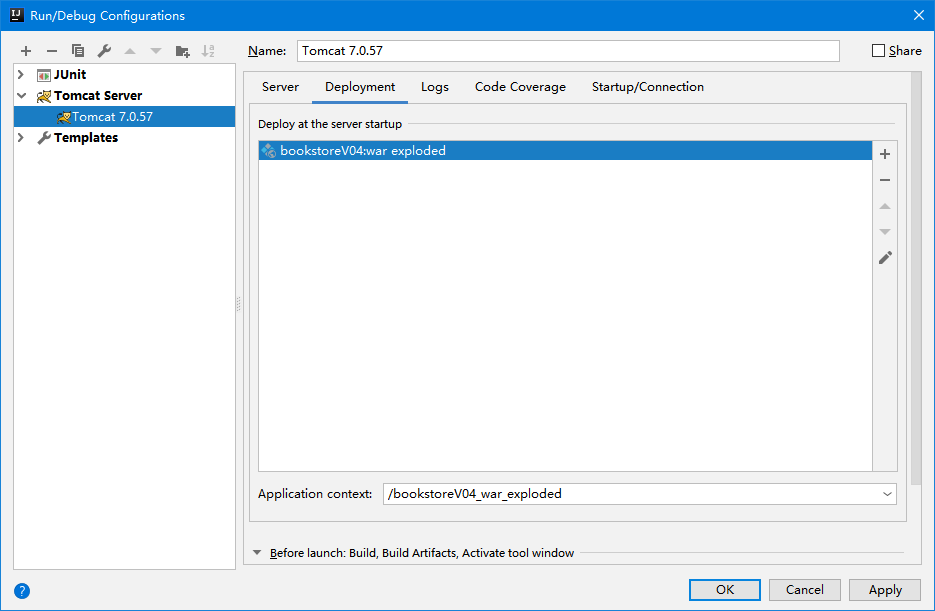935x611 pixels.
Task: Remove deployment artifact with minus icon
Action: point(885,180)
